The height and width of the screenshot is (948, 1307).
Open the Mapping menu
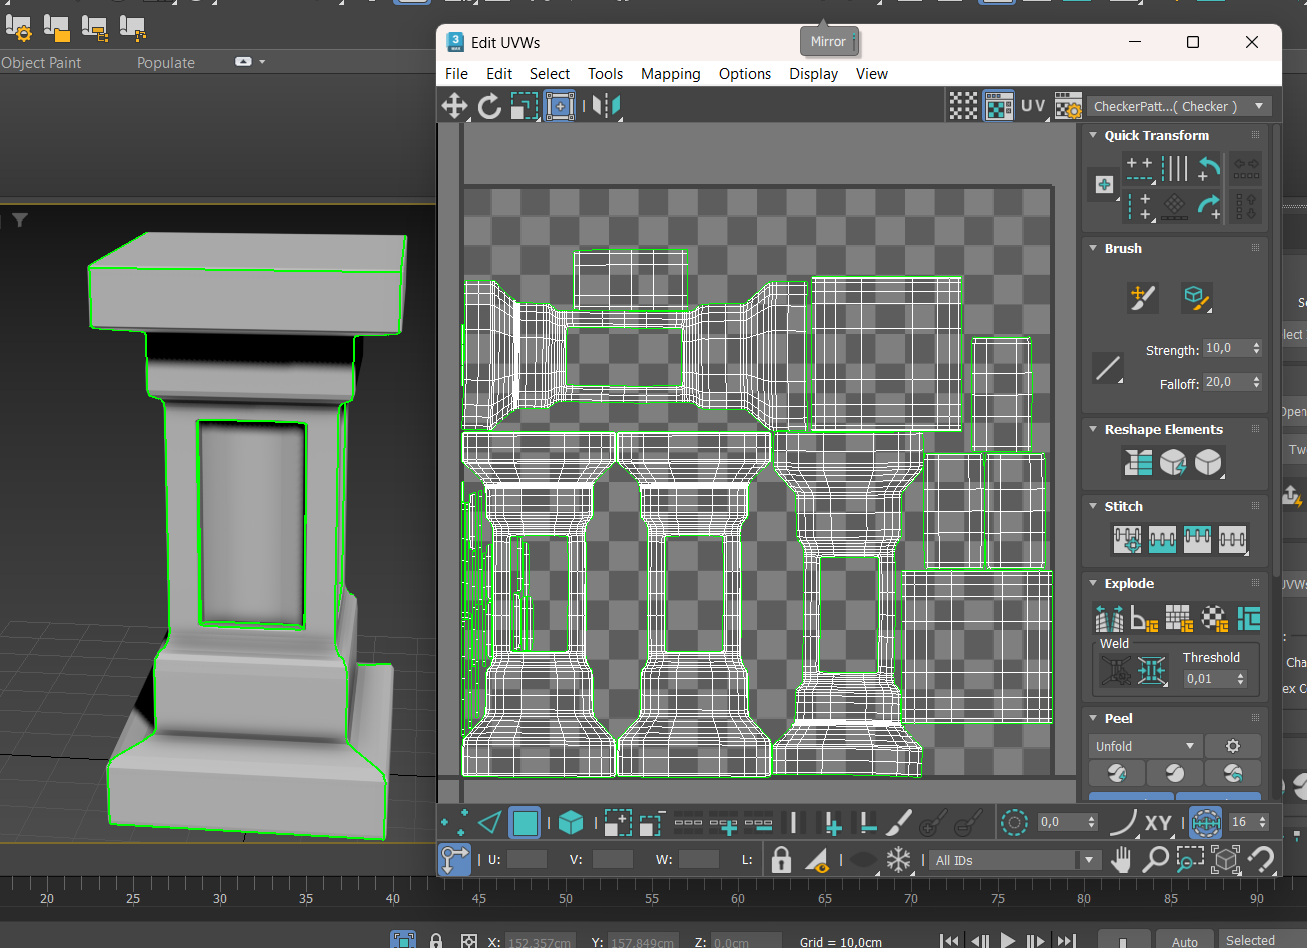tap(670, 74)
